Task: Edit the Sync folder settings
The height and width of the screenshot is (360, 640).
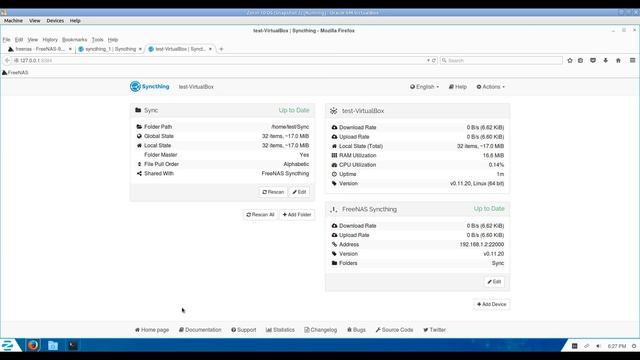Action: click(x=299, y=192)
